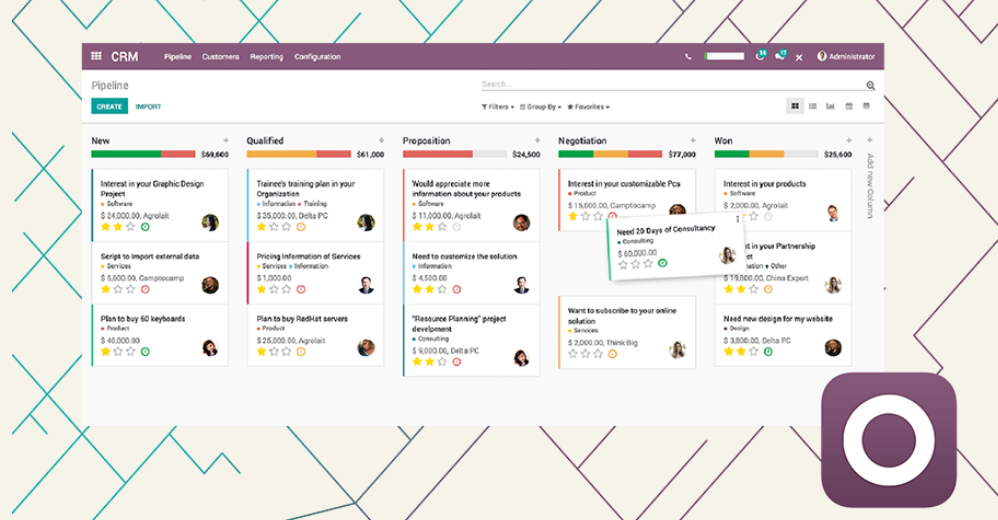Open the Reporting menu

pyautogui.click(x=266, y=57)
